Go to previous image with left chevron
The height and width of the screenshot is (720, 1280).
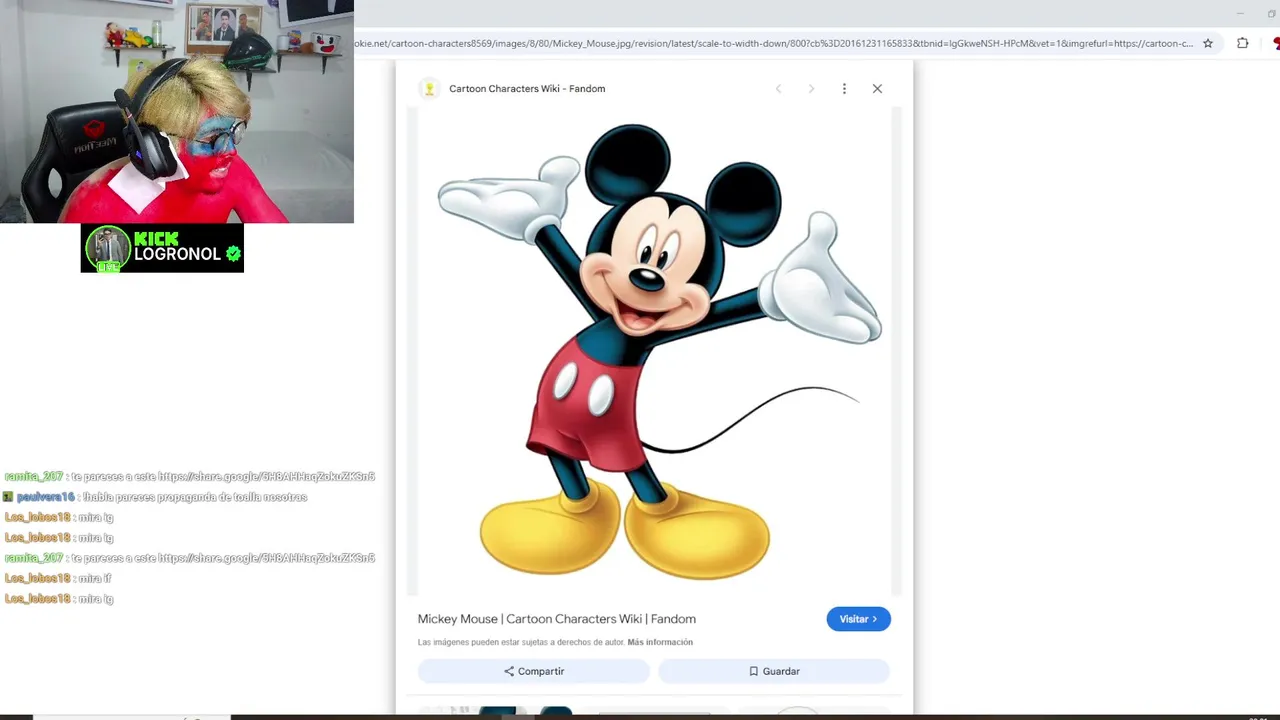point(778,88)
